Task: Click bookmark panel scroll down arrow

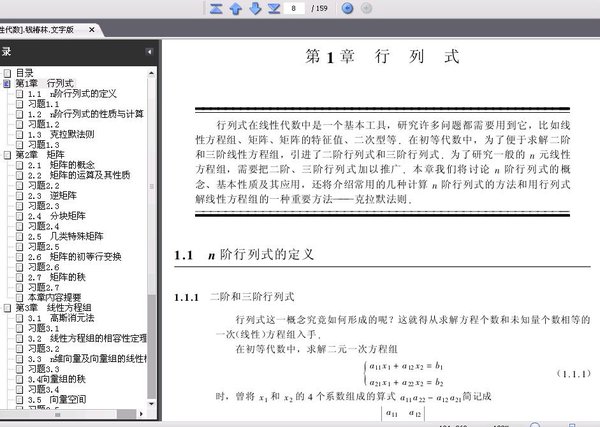Action: (152, 404)
